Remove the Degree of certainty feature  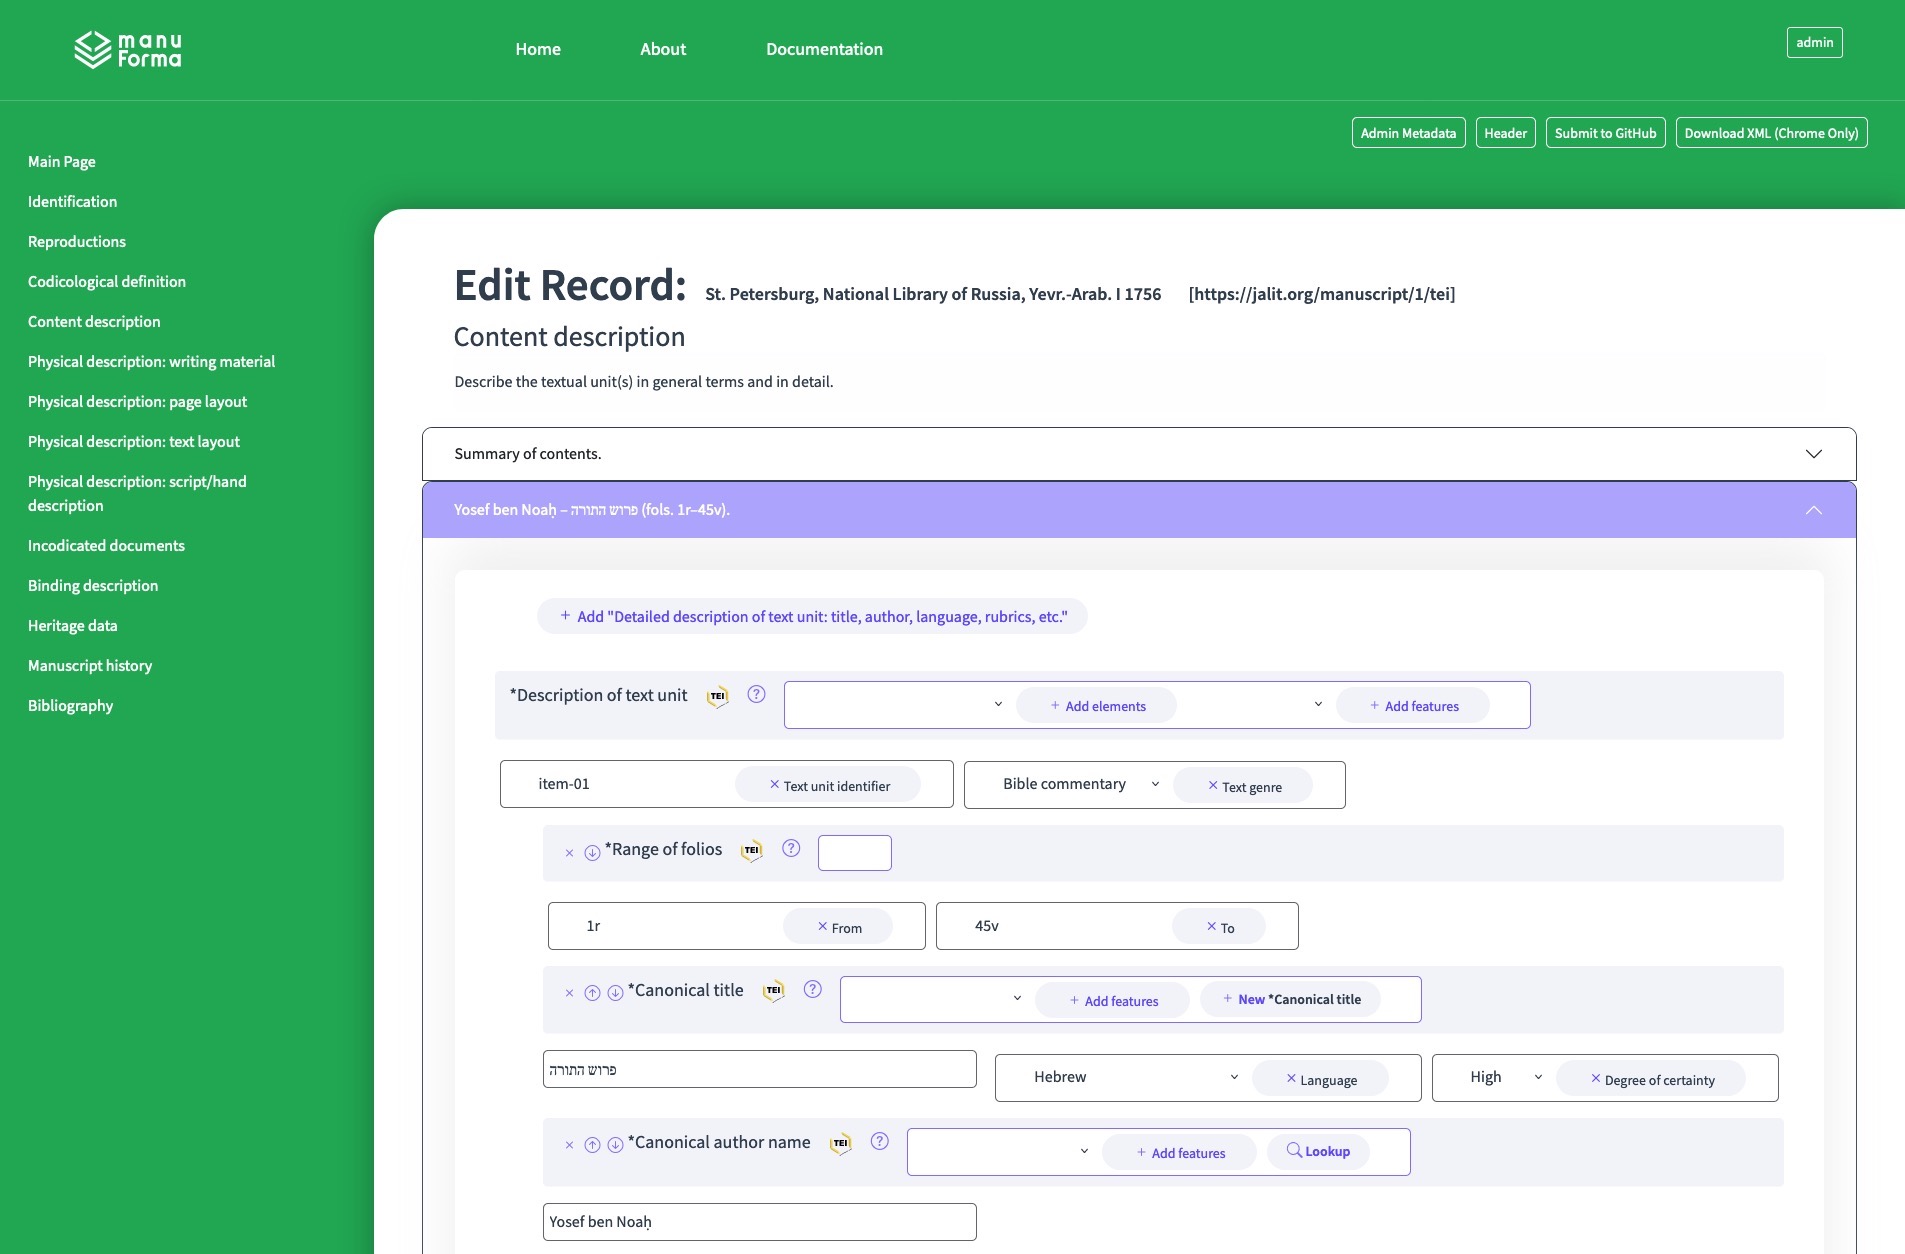tap(1596, 1079)
